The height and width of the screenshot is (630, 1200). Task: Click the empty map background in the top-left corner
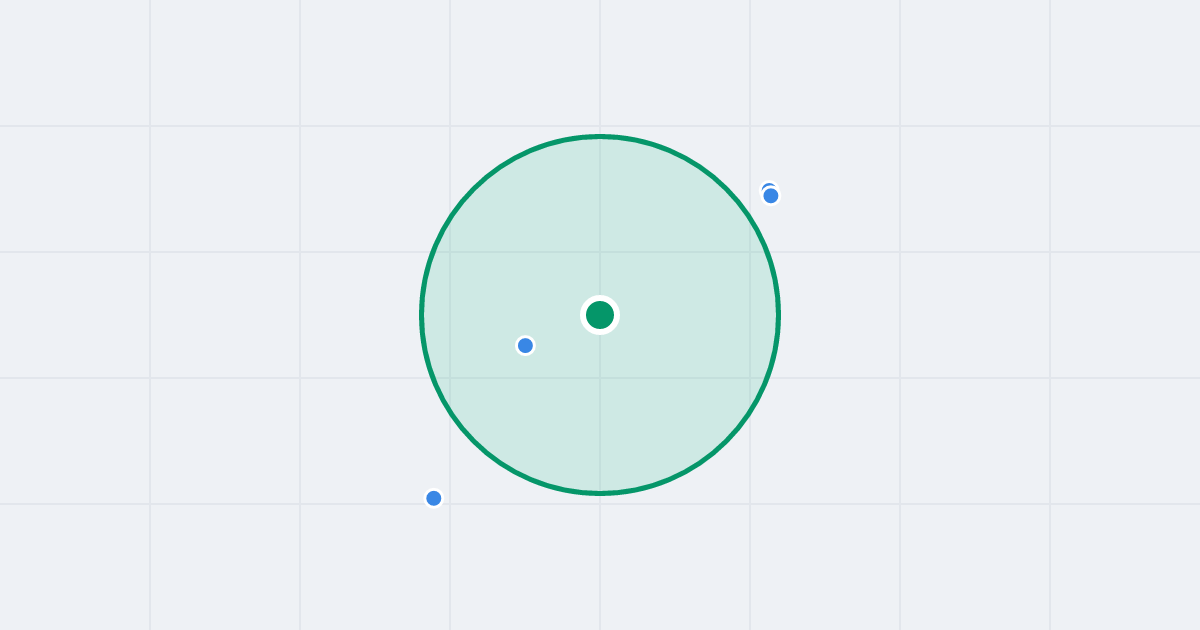pos(70,60)
